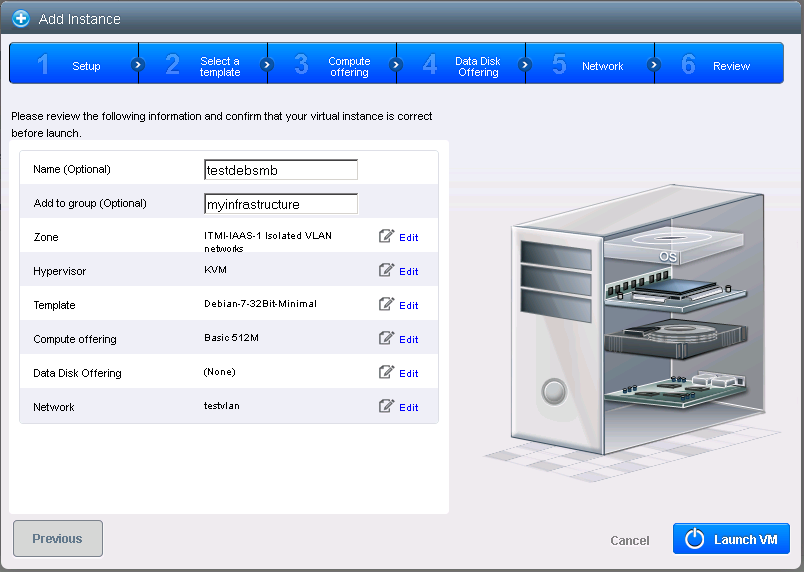
Task: Click the Add to group input field
Action: click(x=280, y=204)
